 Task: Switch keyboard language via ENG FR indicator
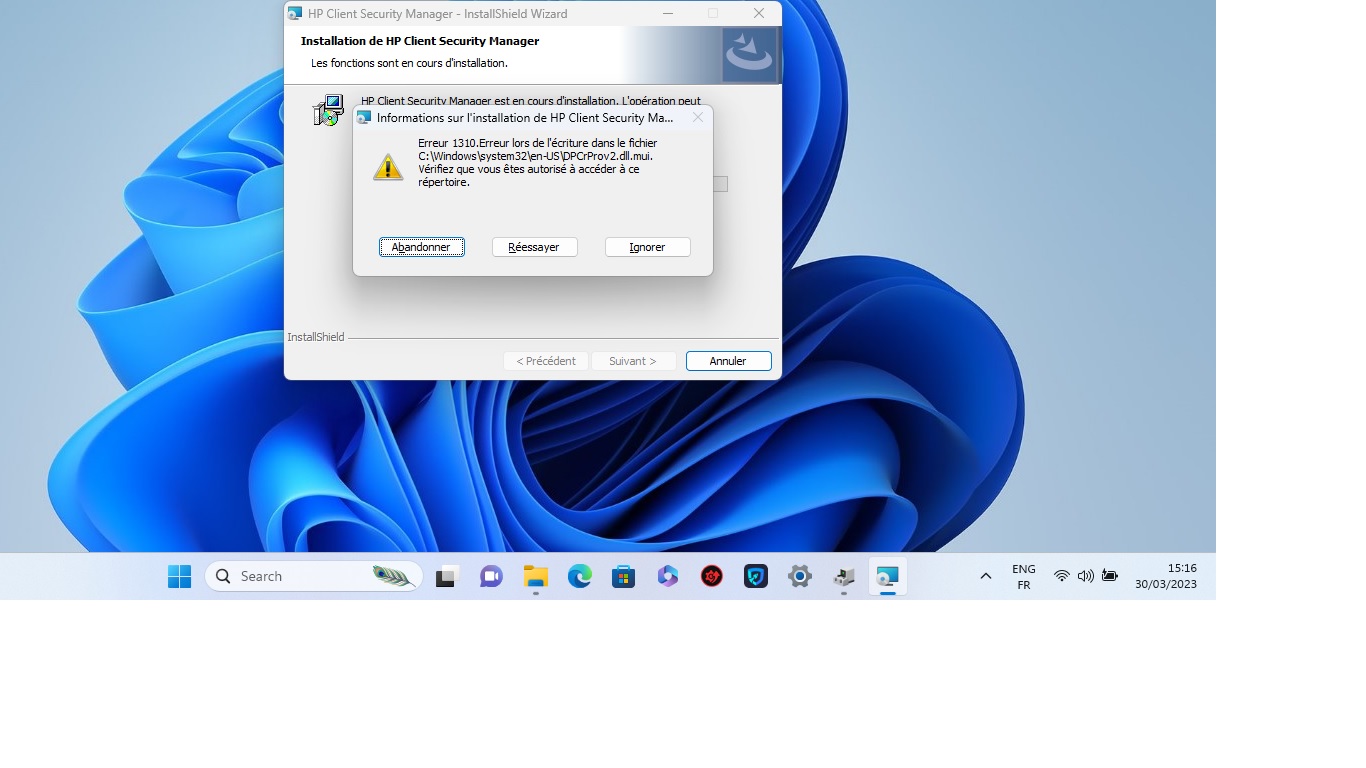[x=1023, y=576]
